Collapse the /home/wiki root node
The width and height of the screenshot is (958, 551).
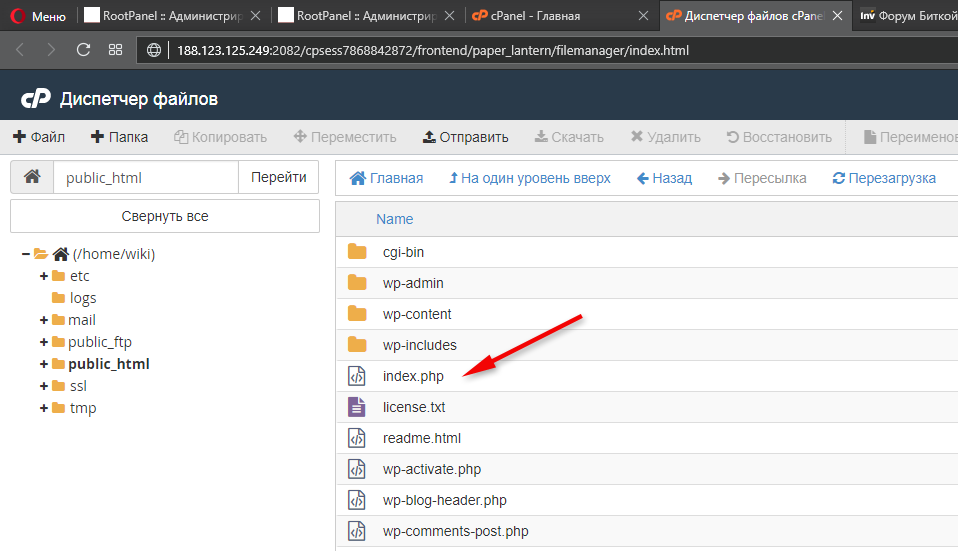(26, 254)
